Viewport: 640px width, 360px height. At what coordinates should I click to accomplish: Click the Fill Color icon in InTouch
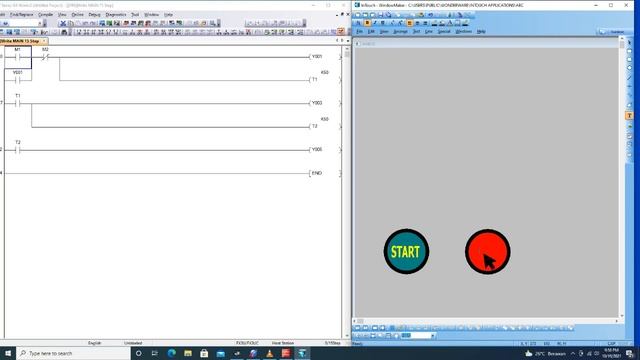click(442, 23)
